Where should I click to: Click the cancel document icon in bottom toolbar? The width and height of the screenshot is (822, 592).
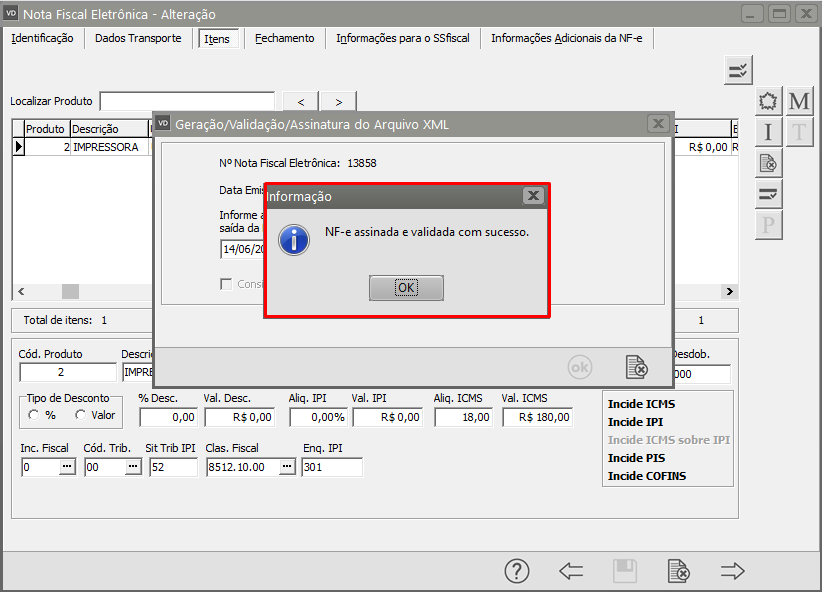pyautogui.click(x=678, y=571)
